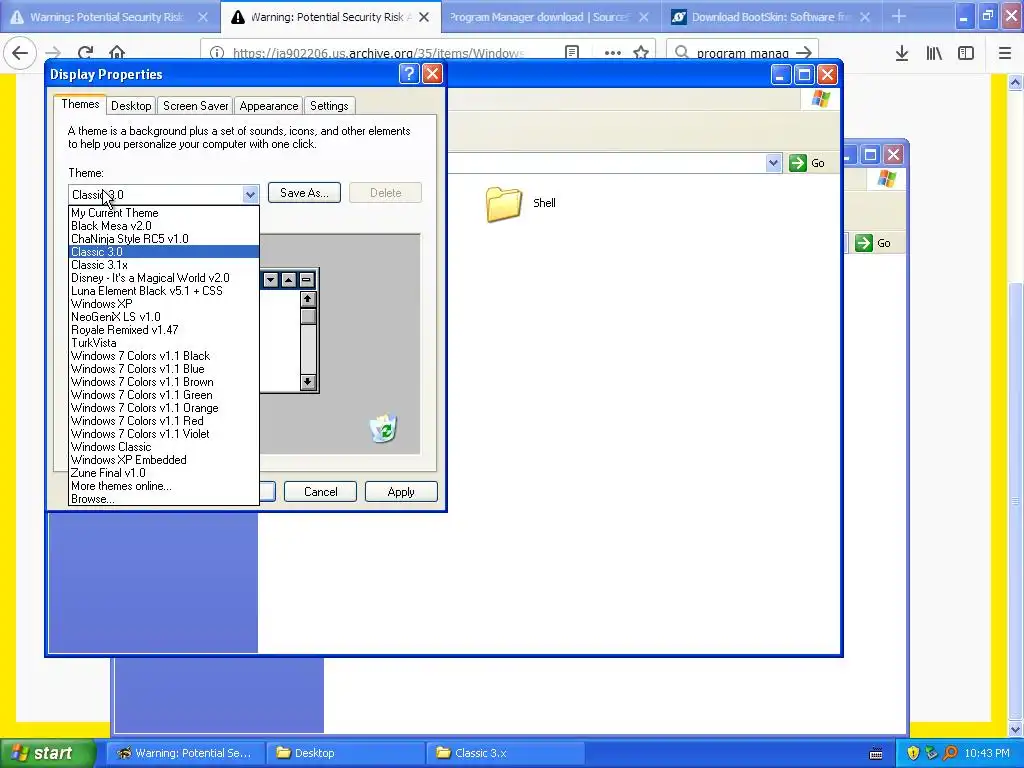Click the up arrow button in preview window
This screenshot has height=768, width=1024.
pyautogui.click(x=288, y=280)
